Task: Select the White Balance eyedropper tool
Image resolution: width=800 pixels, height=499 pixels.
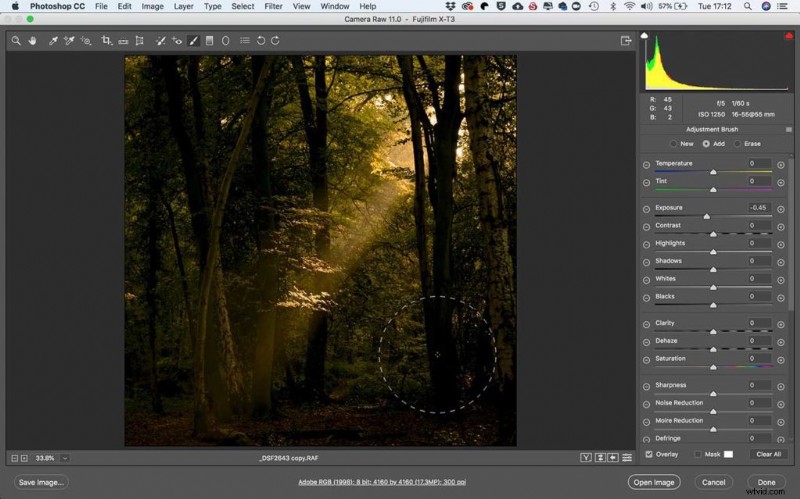Action: [x=53, y=40]
